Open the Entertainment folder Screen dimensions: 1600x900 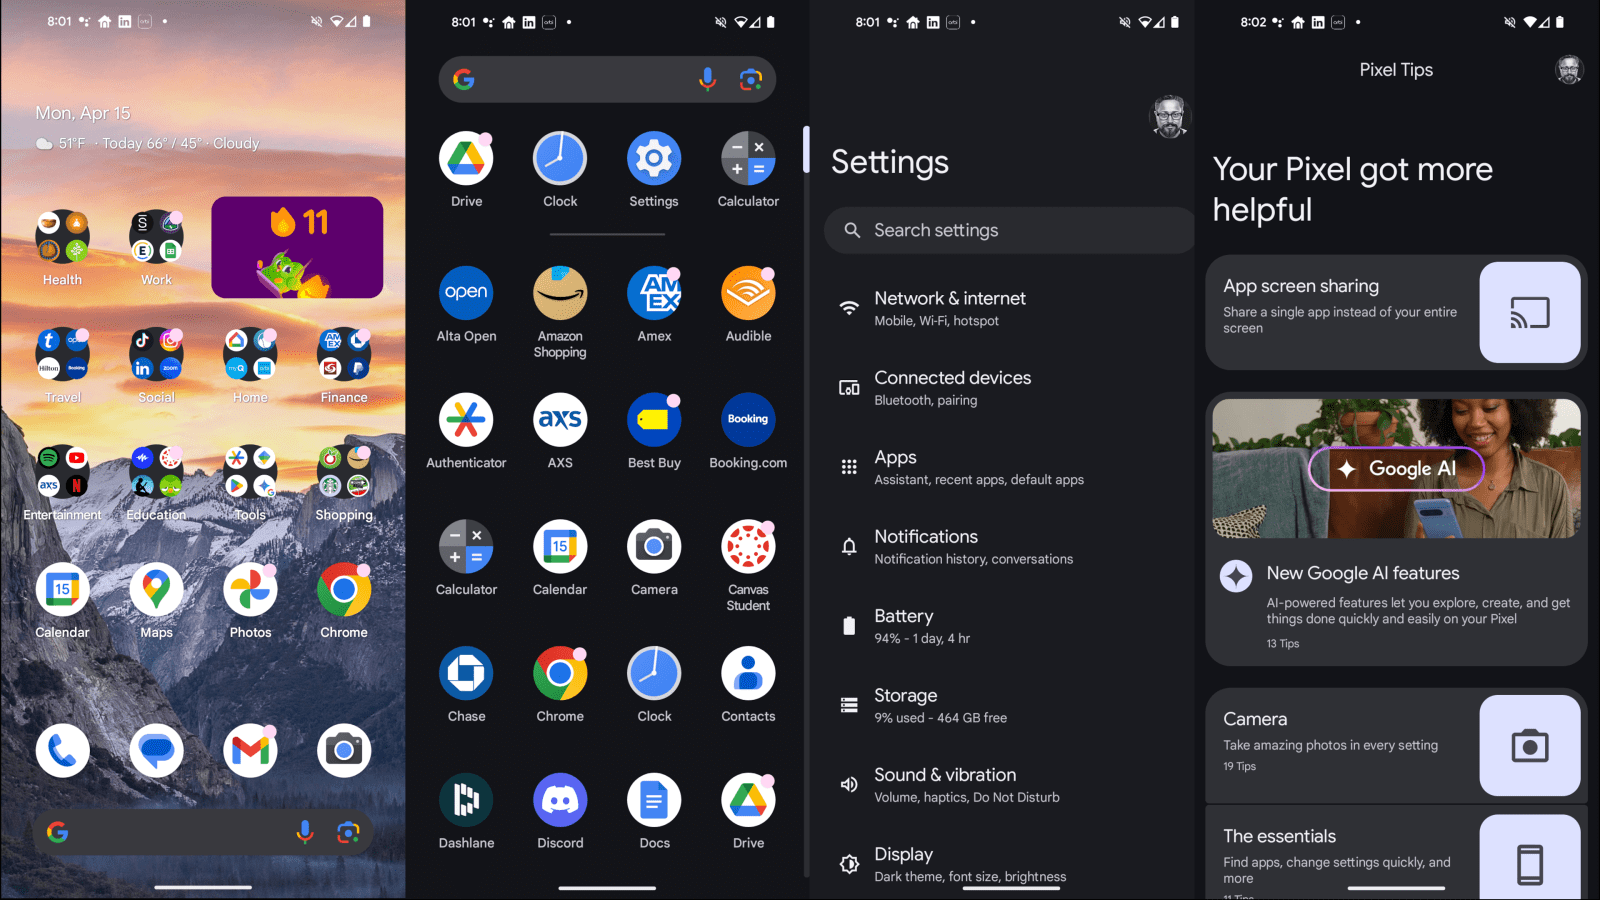click(x=62, y=472)
